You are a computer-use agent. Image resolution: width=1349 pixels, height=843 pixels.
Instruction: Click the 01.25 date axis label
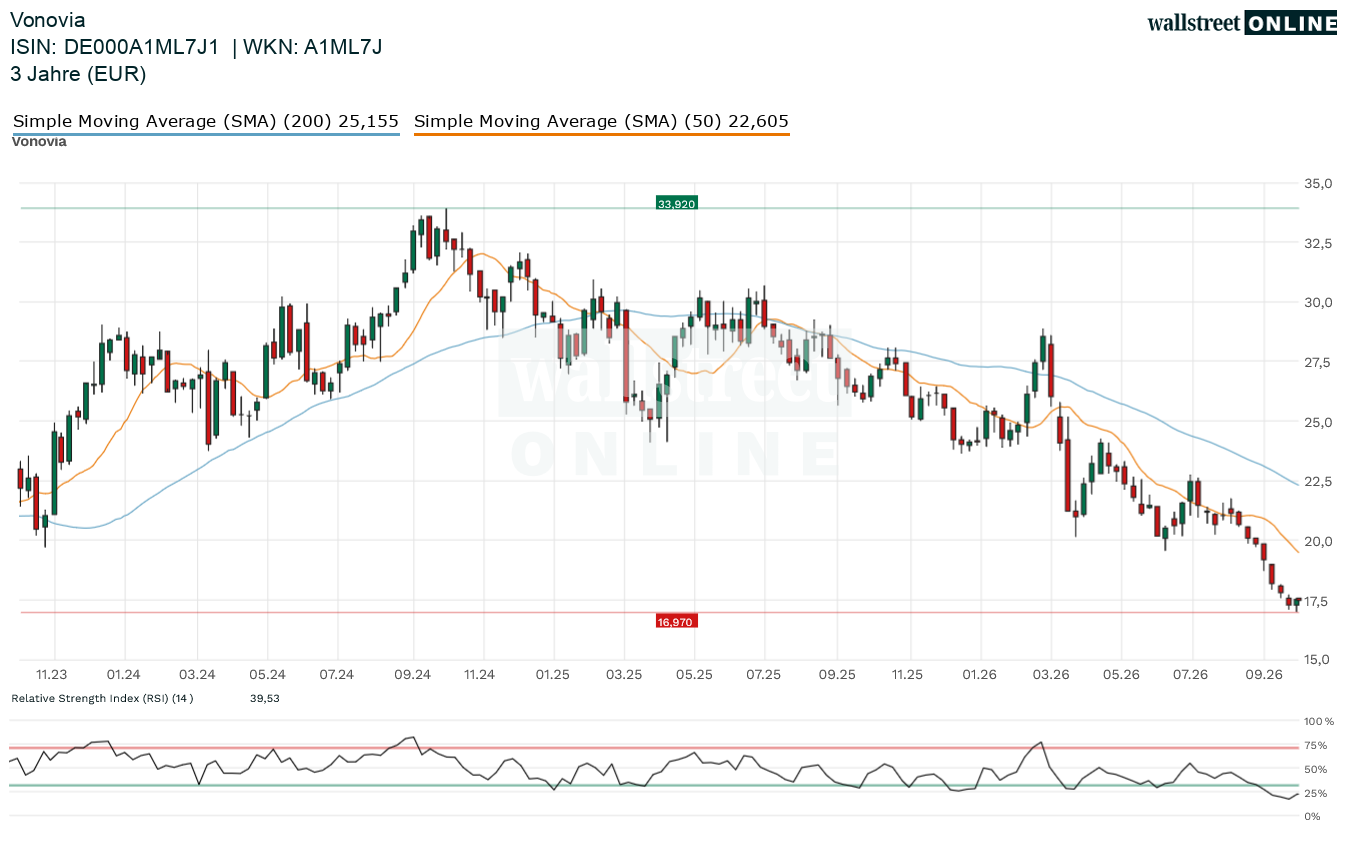[552, 674]
